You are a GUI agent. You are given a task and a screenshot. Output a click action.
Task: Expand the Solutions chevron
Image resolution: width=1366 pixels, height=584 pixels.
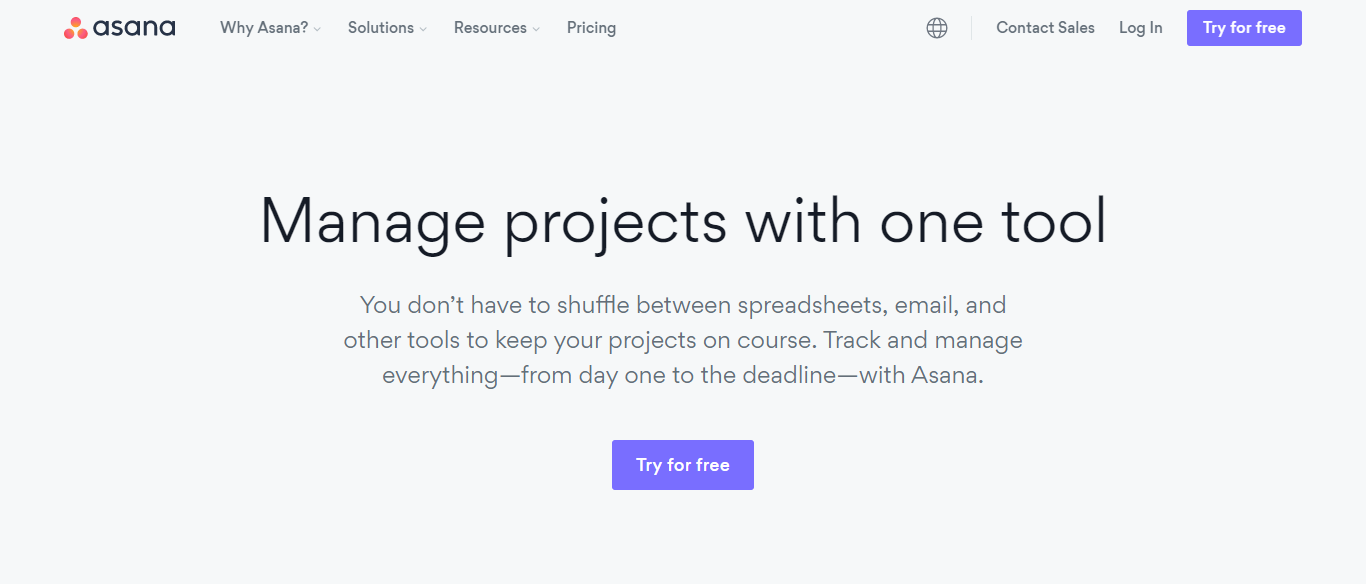(421, 29)
